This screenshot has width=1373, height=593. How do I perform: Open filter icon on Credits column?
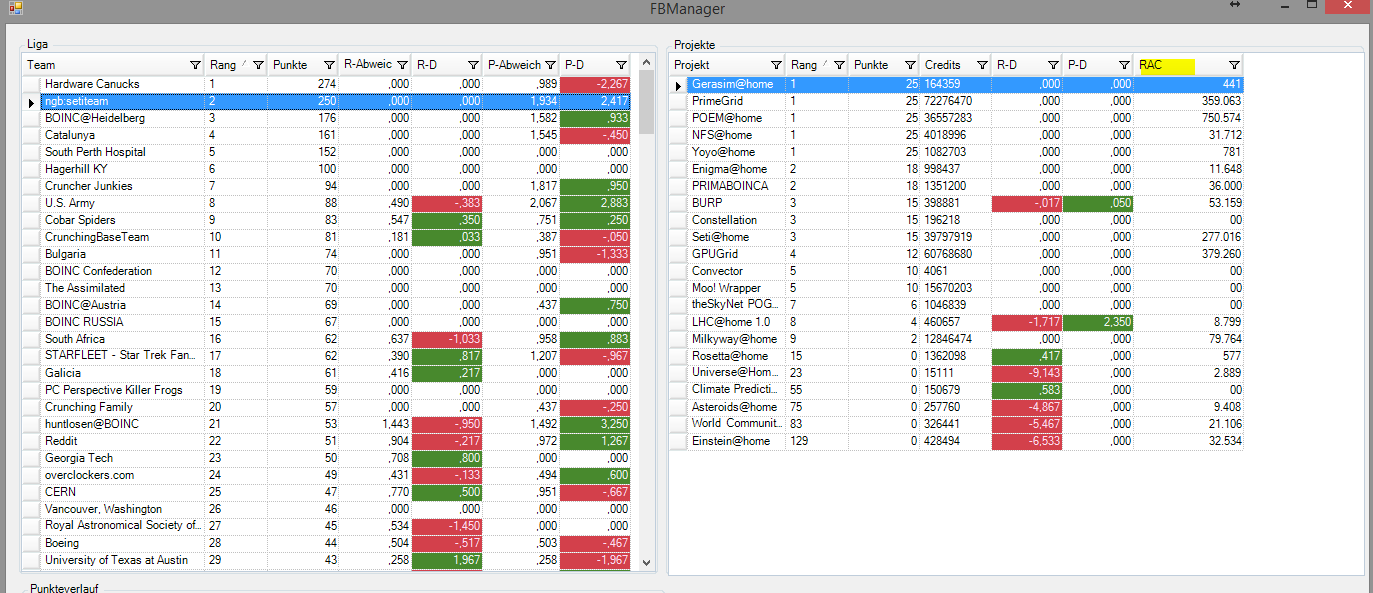coord(981,65)
